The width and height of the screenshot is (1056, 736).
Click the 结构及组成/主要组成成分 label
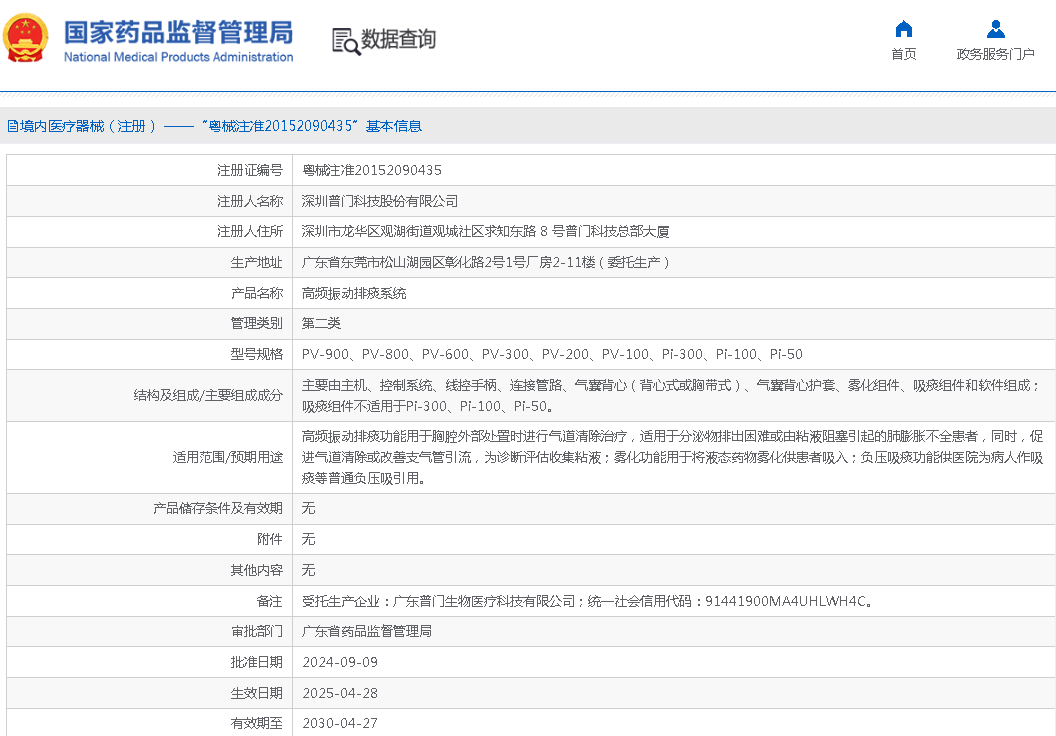(x=208, y=395)
